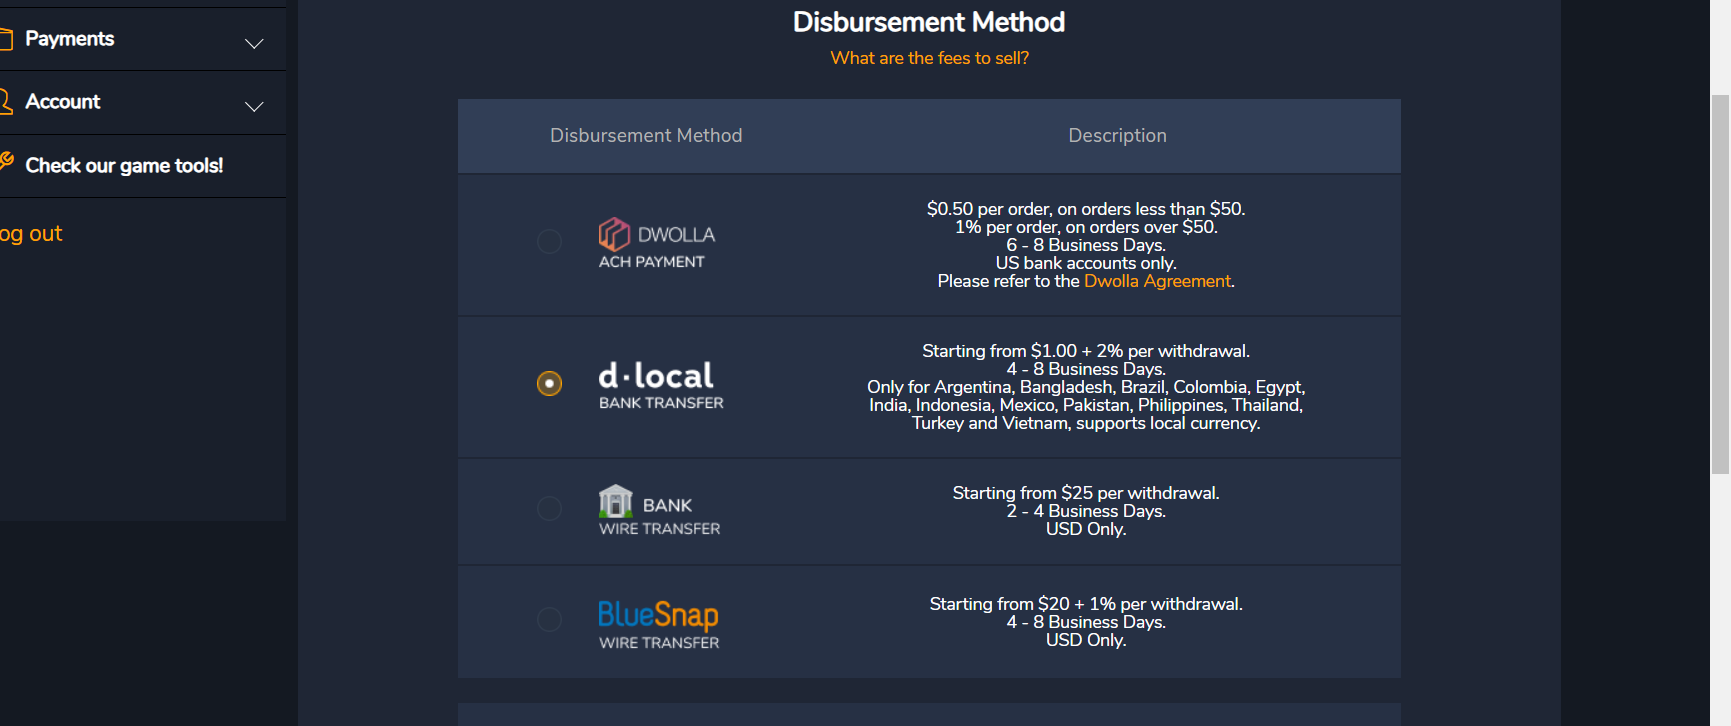Image resolution: width=1731 pixels, height=726 pixels.
Task: Click the Dwolla logo icon
Action: (x=614, y=234)
